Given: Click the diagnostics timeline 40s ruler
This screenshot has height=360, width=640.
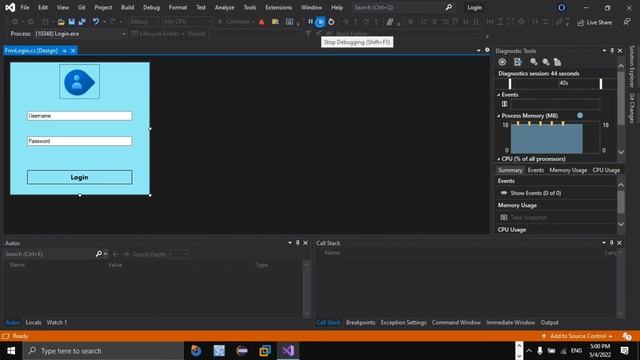Looking at the screenshot, I should (x=555, y=83).
